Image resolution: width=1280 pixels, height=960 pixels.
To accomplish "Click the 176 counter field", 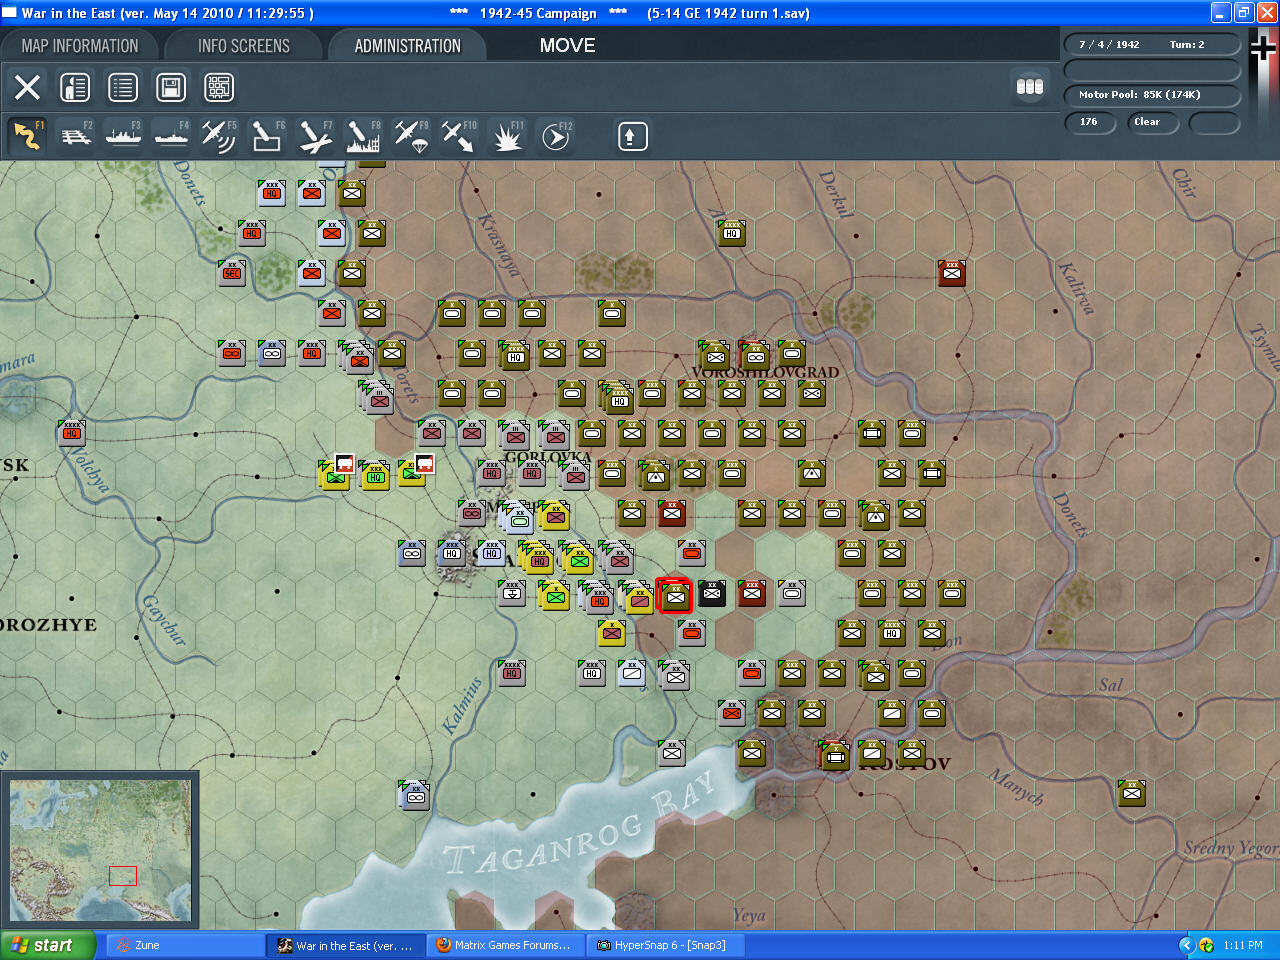I will 1089,122.
